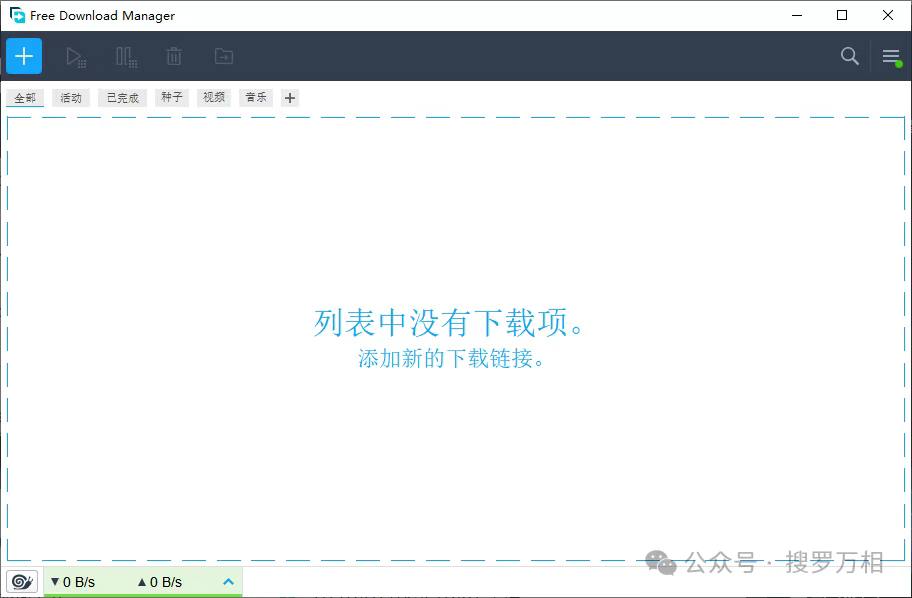Screen dimensions: 912x598
Task: Open the 音乐 music tab
Action: [x=255, y=97]
